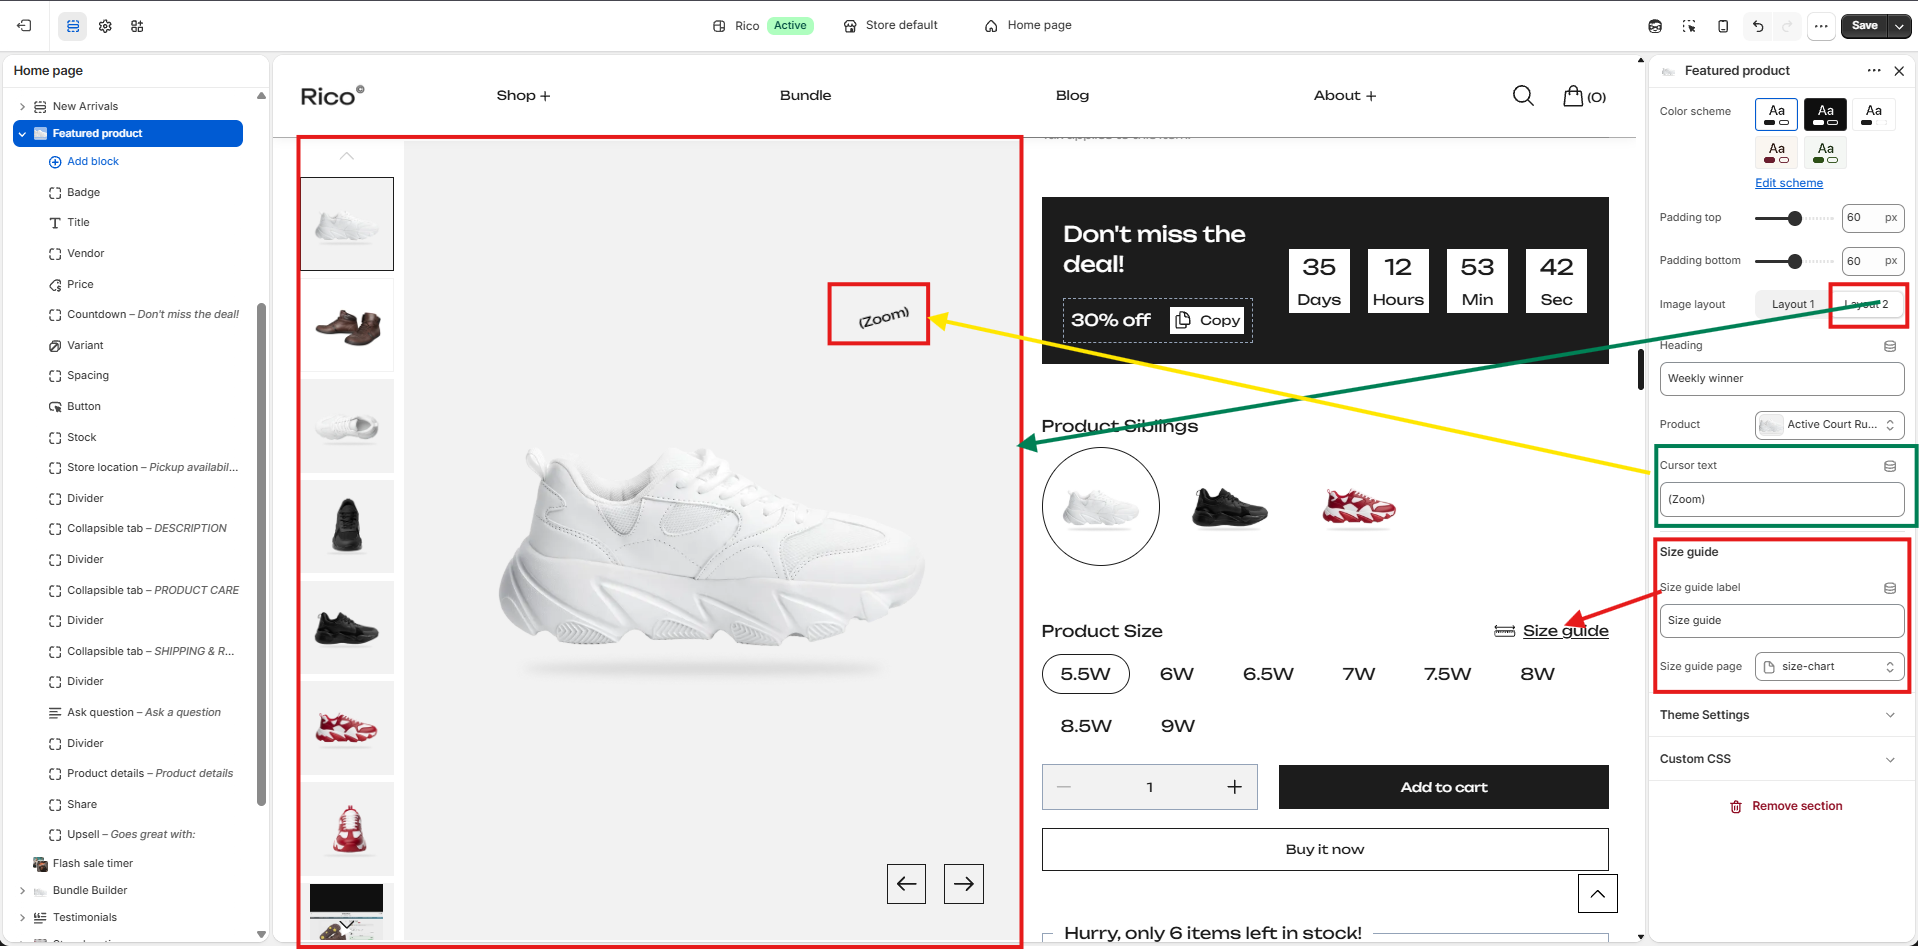Adjust the Padding top slider

[x=1795, y=218]
